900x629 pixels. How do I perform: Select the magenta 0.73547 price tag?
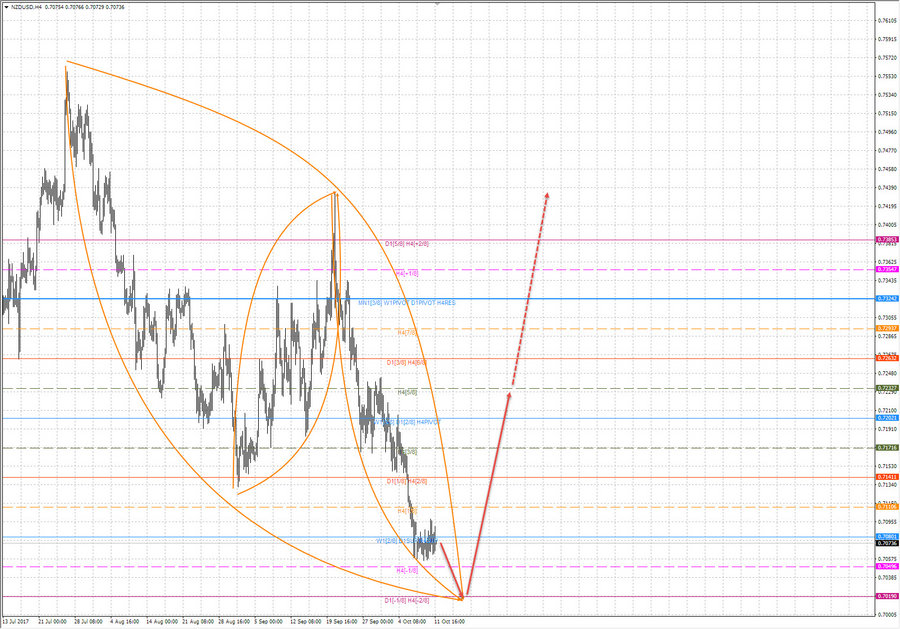887,269
